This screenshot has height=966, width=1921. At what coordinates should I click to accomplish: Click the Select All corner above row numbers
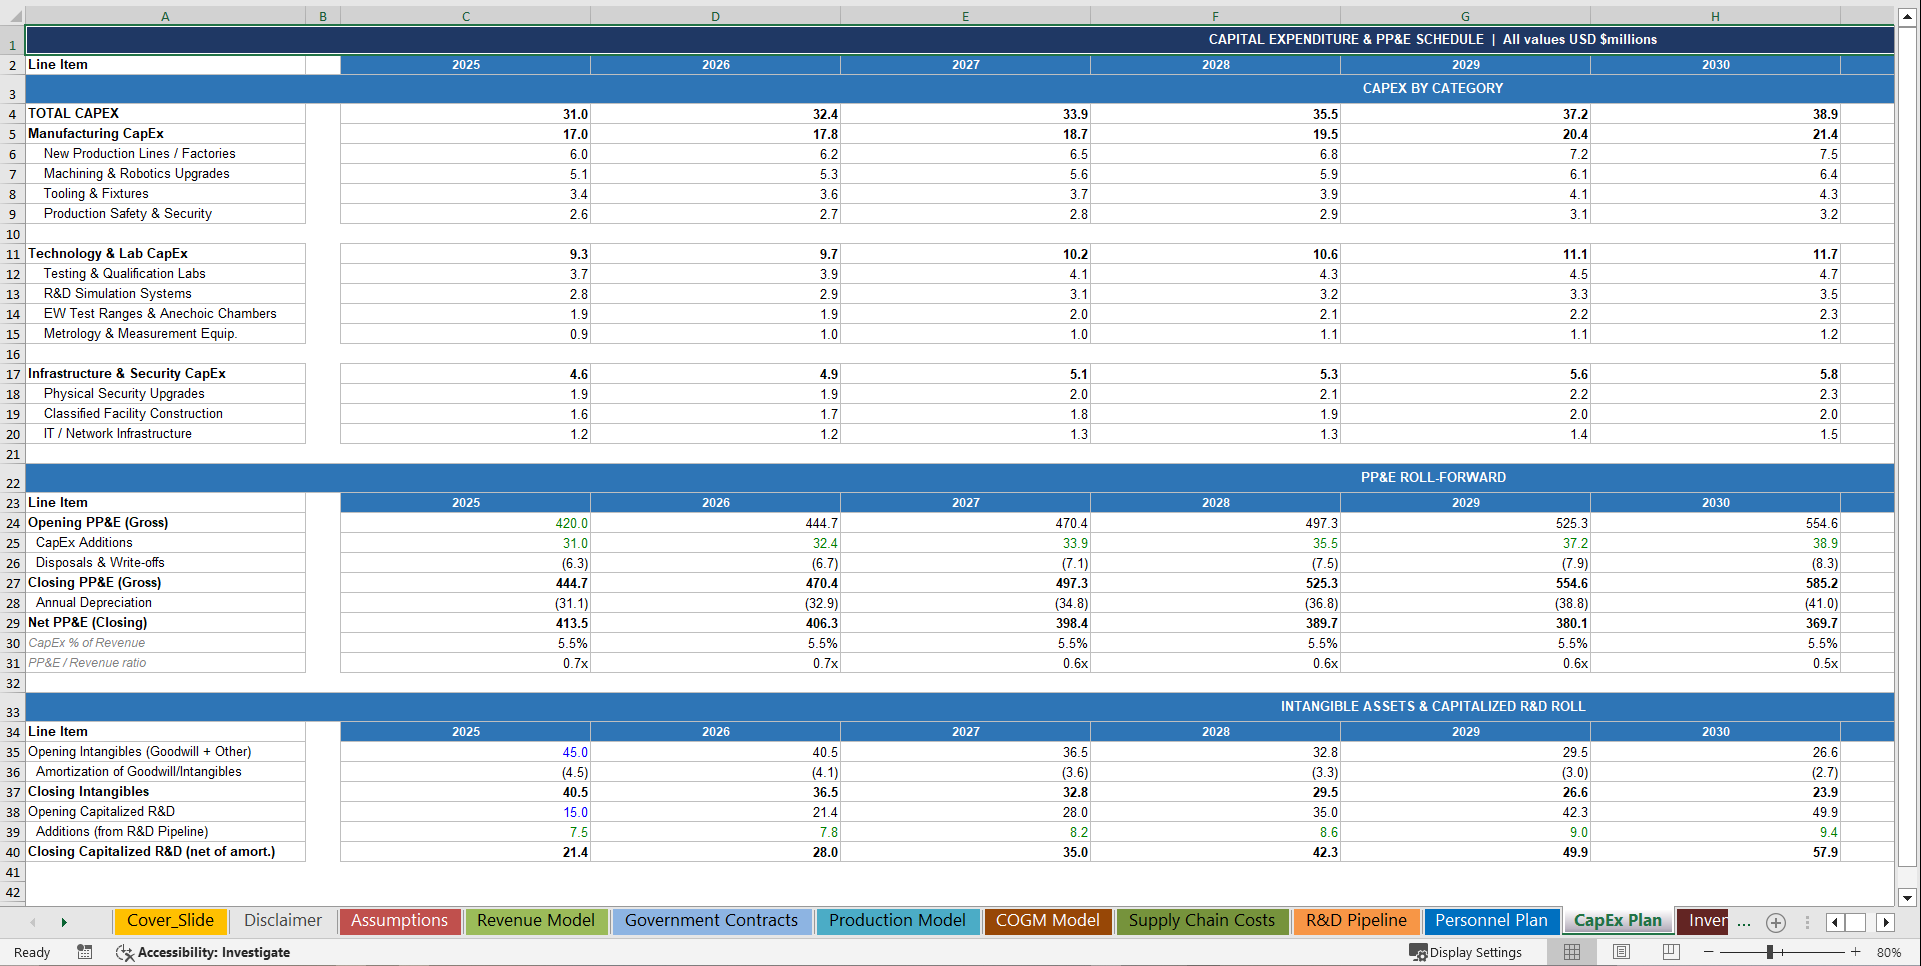(13, 16)
